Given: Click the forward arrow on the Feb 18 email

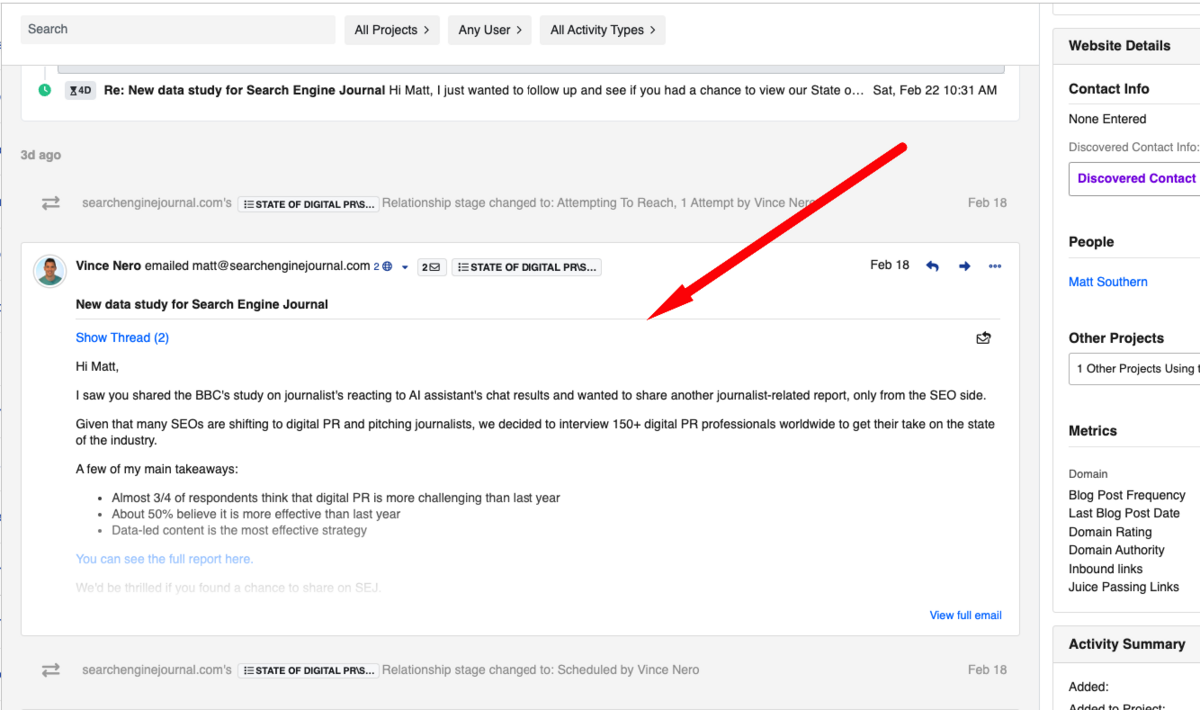Looking at the screenshot, I should (x=963, y=266).
